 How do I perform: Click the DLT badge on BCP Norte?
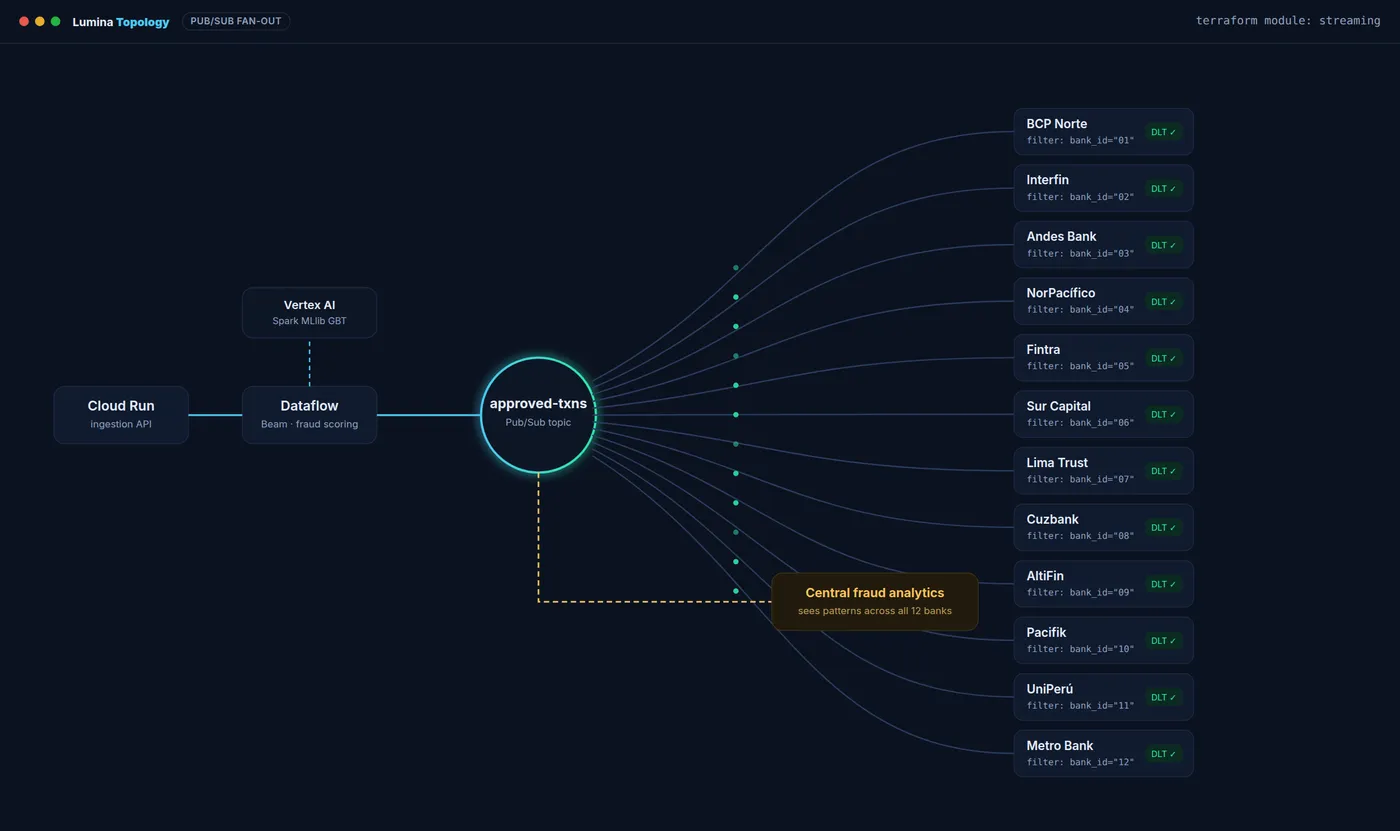coord(1163,132)
